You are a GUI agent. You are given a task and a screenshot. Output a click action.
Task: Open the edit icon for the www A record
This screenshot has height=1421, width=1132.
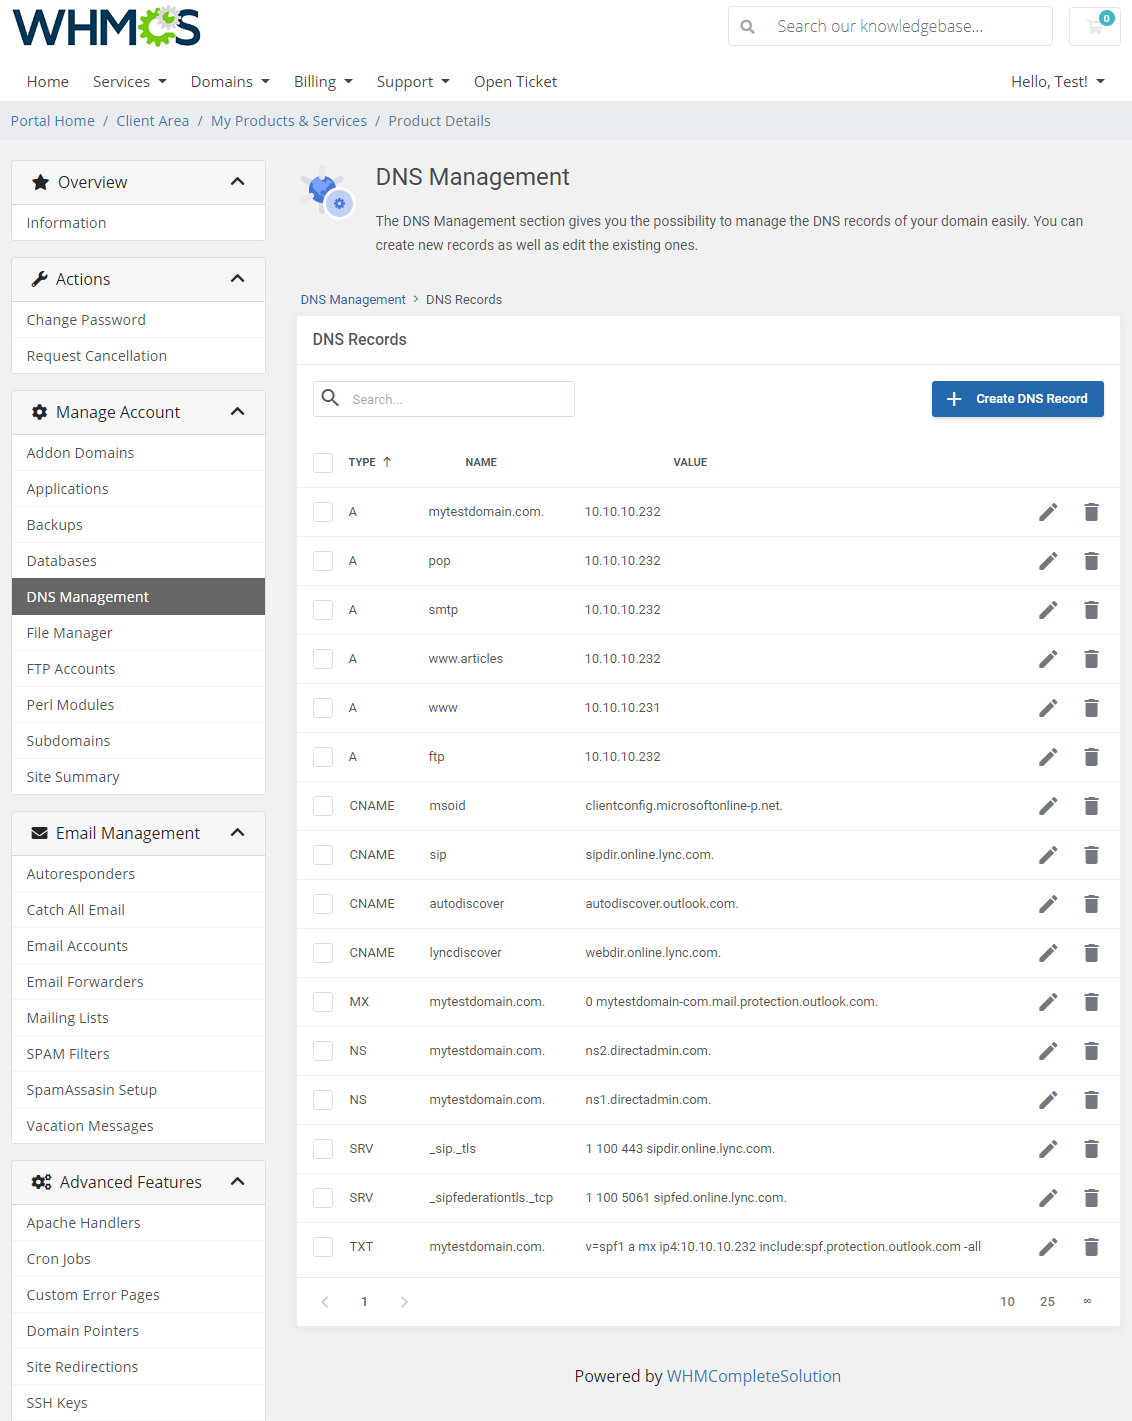pyautogui.click(x=1047, y=708)
